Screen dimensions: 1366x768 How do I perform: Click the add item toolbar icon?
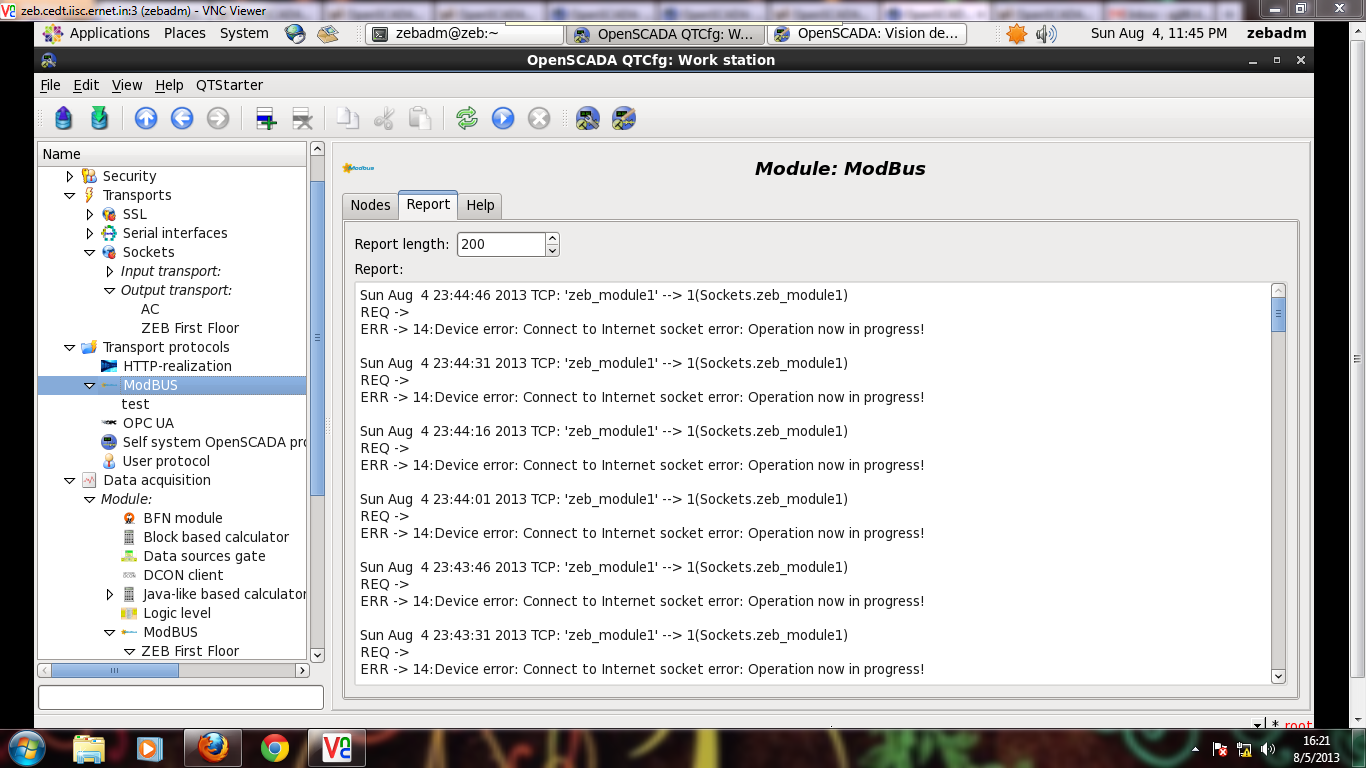(266, 119)
